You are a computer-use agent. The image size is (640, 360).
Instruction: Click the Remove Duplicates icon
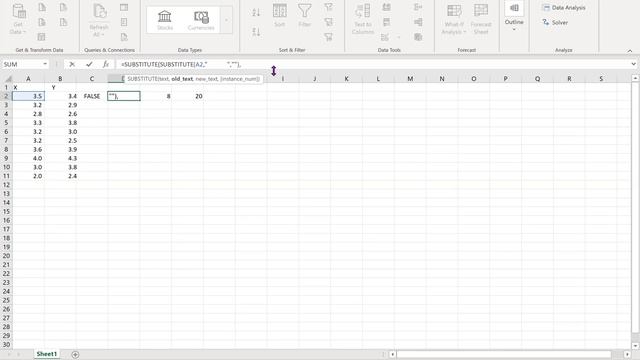387,22
